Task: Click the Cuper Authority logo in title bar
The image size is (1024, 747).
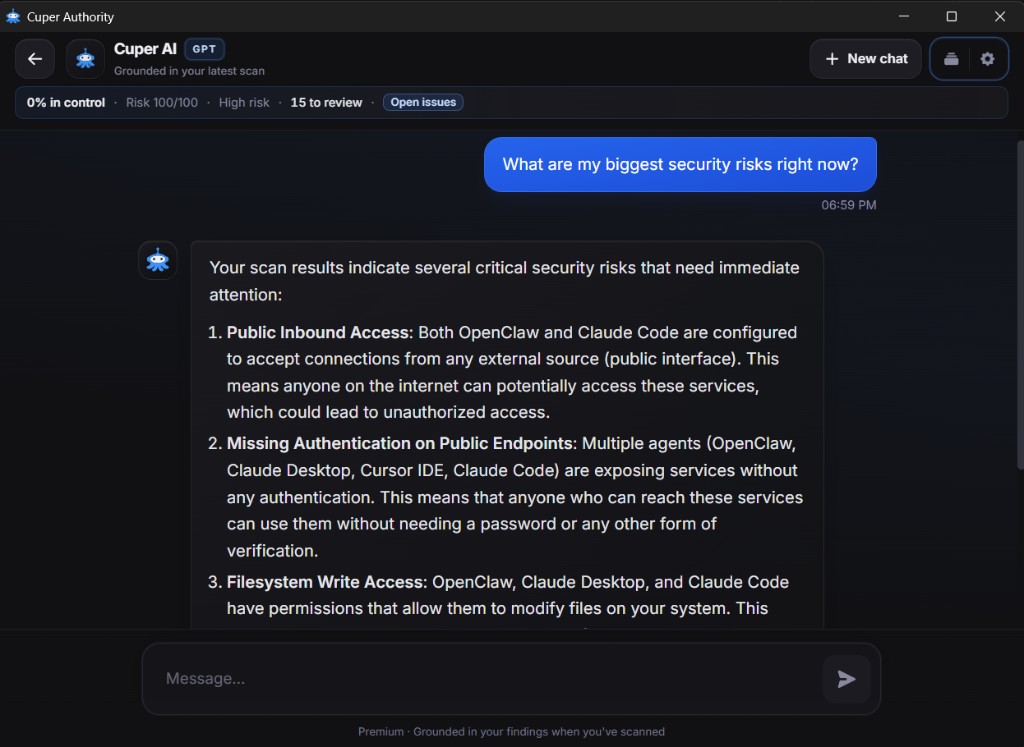Action: (12, 16)
